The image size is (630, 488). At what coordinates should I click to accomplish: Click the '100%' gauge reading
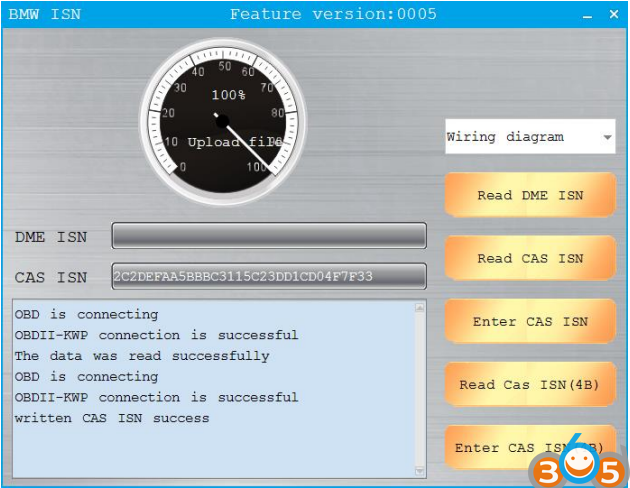(228, 95)
